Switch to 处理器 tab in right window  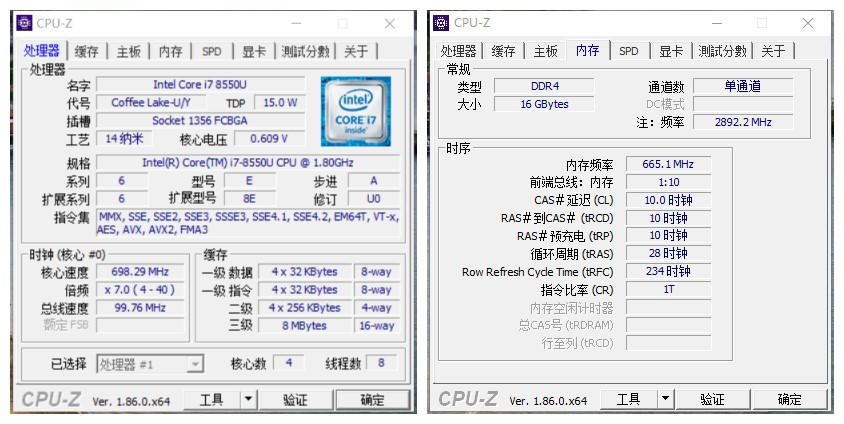[x=459, y=51]
